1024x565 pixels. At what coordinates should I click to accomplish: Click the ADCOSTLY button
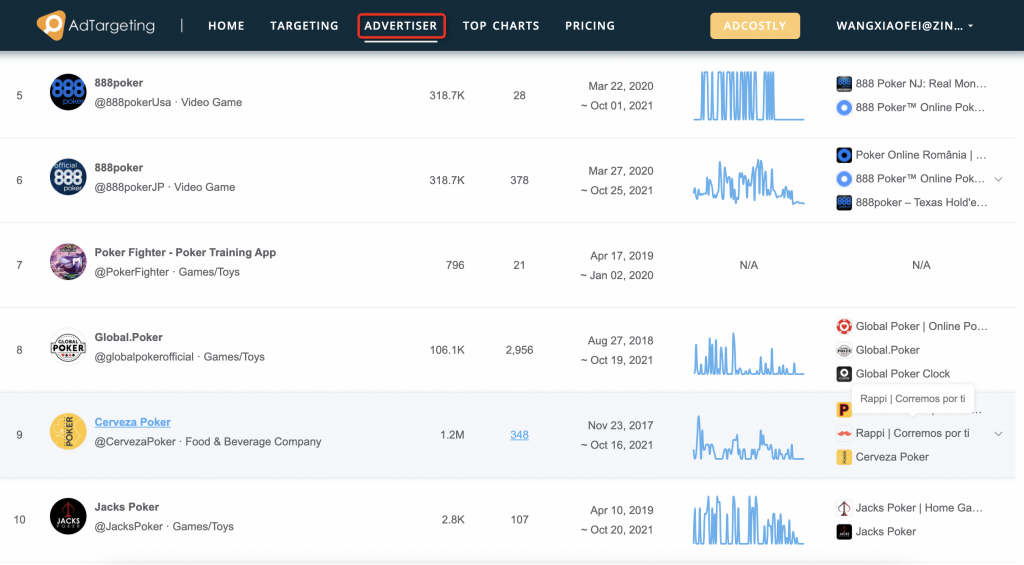point(755,25)
